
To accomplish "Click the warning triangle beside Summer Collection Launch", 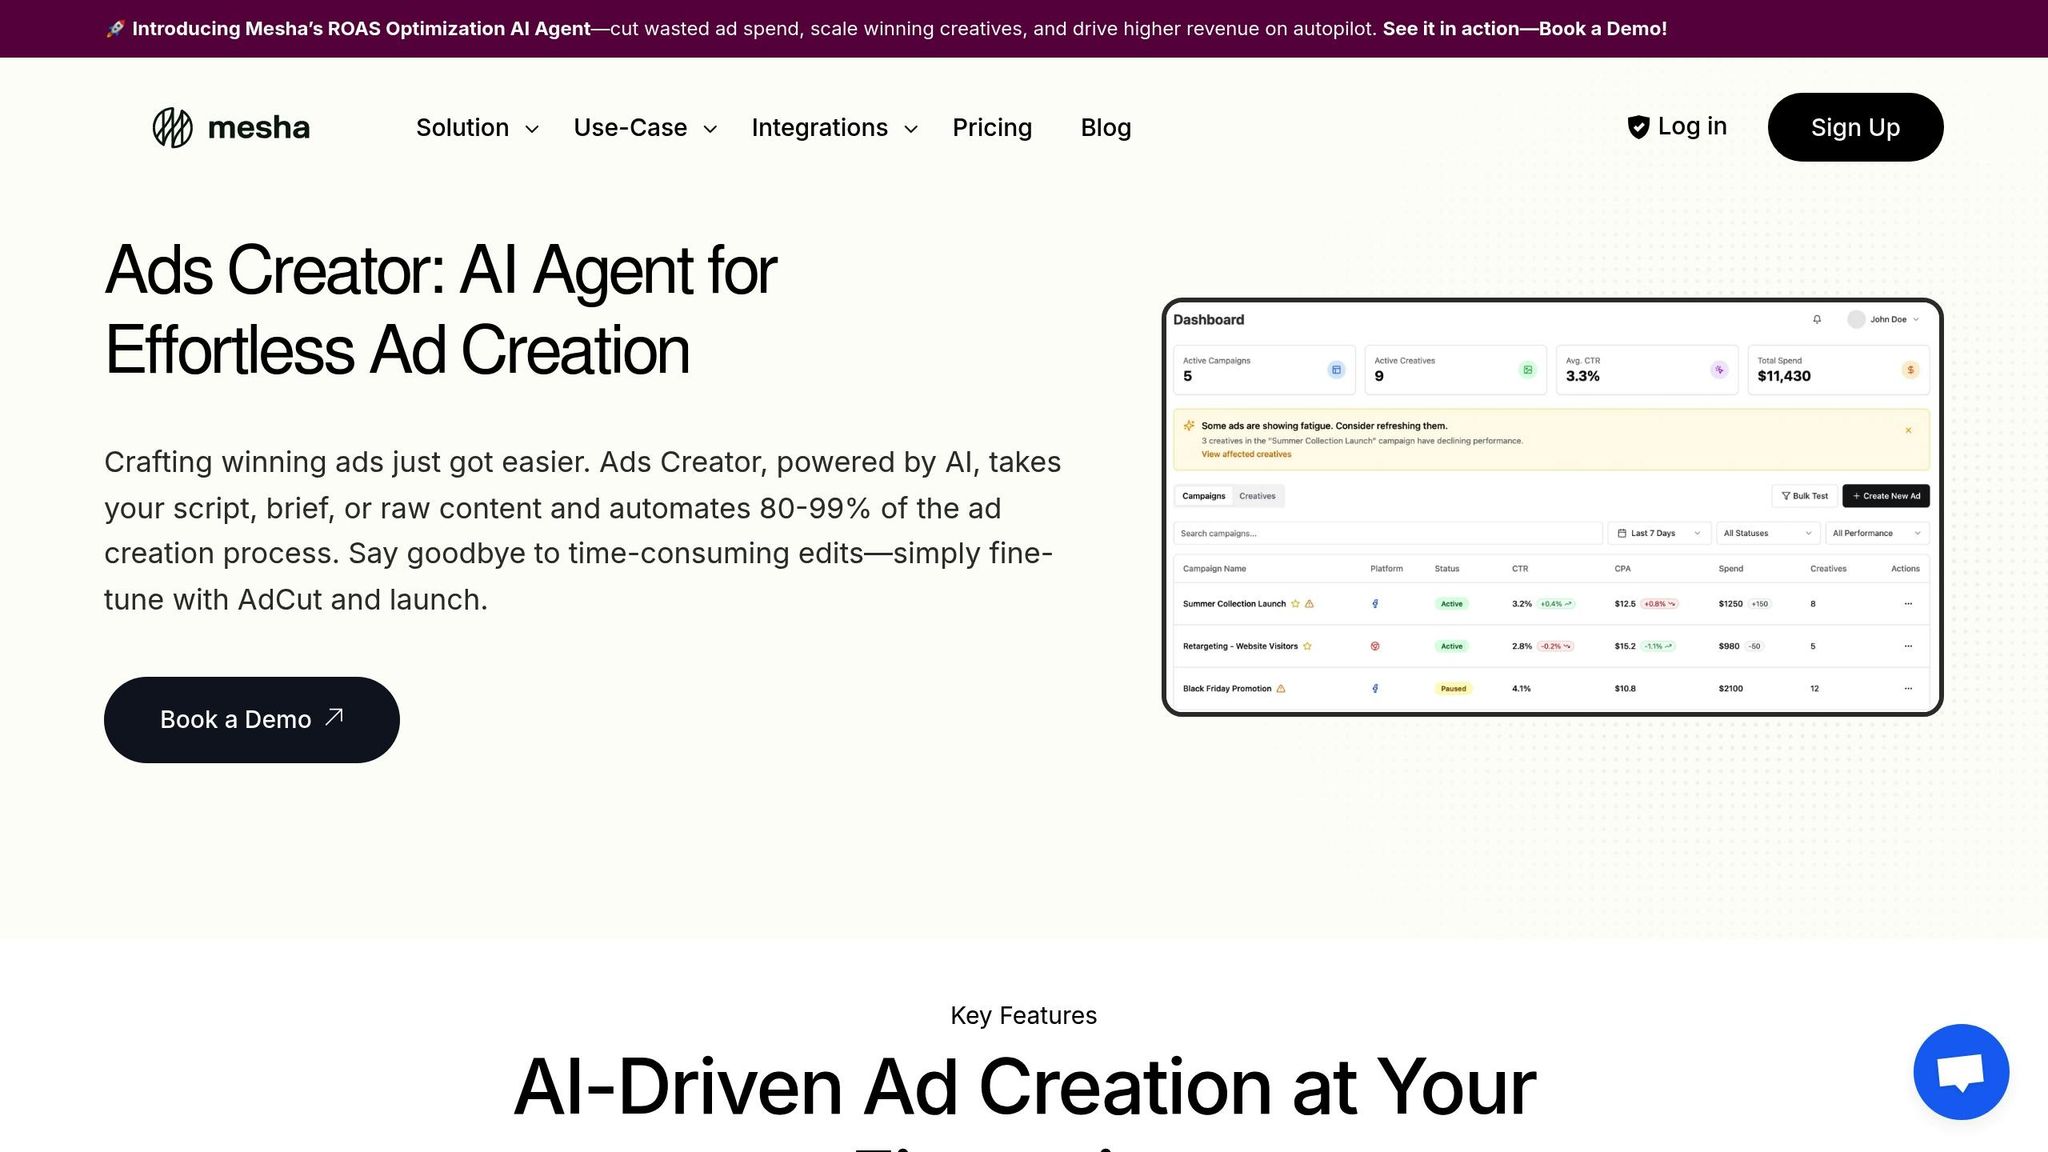I will pos(1309,604).
